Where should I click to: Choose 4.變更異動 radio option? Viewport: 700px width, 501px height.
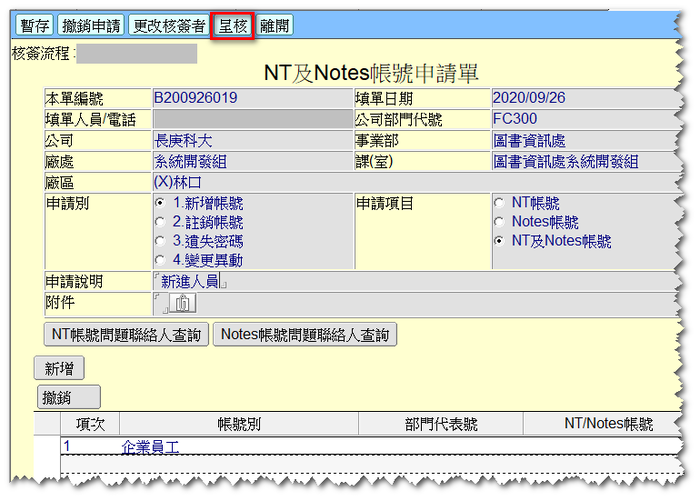click(x=160, y=260)
